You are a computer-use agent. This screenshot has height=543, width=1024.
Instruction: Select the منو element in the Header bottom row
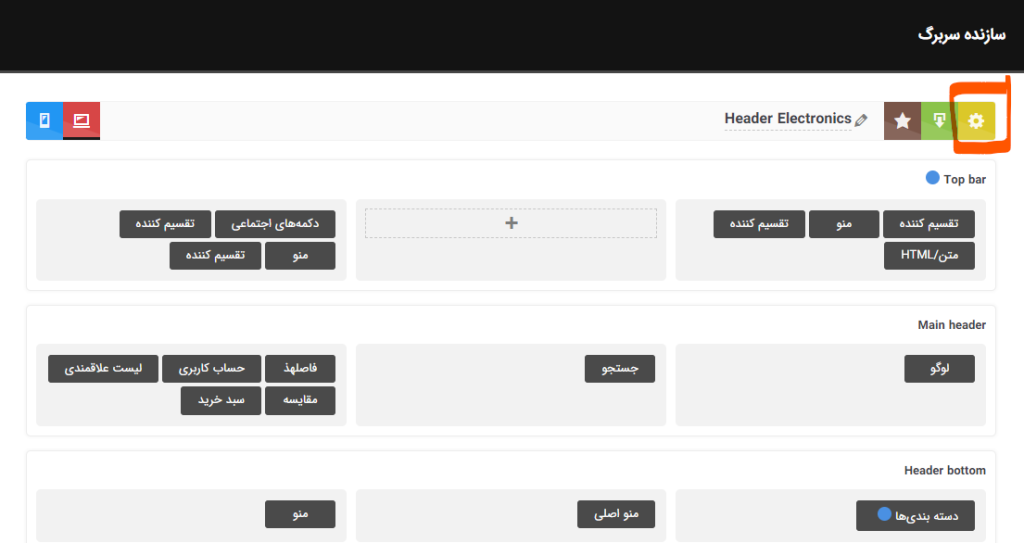point(300,514)
